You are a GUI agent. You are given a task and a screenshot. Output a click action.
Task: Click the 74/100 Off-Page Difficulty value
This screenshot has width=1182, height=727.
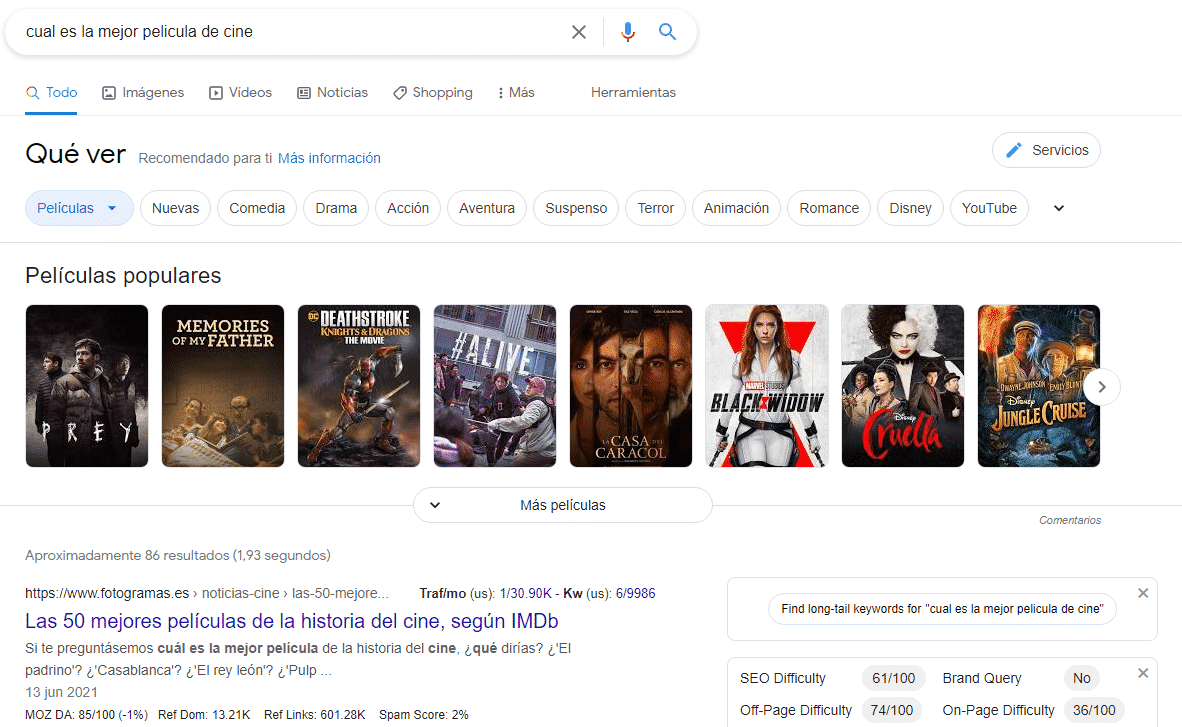(892, 710)
